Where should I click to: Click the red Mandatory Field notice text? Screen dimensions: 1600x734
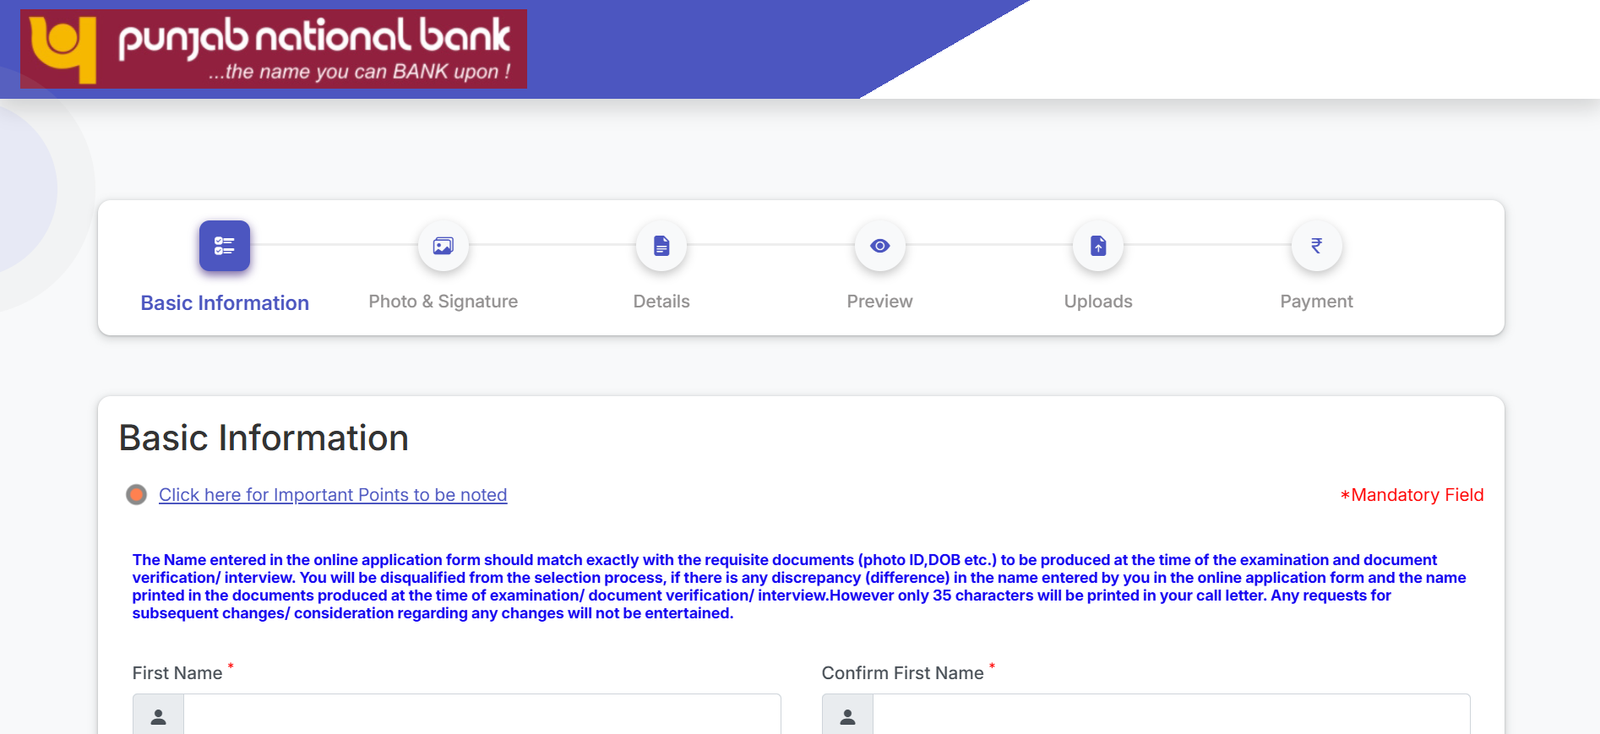point(1412,495)
